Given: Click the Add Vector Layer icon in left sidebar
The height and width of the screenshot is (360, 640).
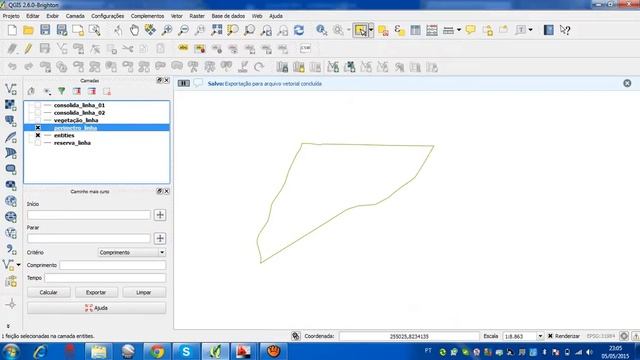Looking at the screenshot, I should tap(11, 89).
